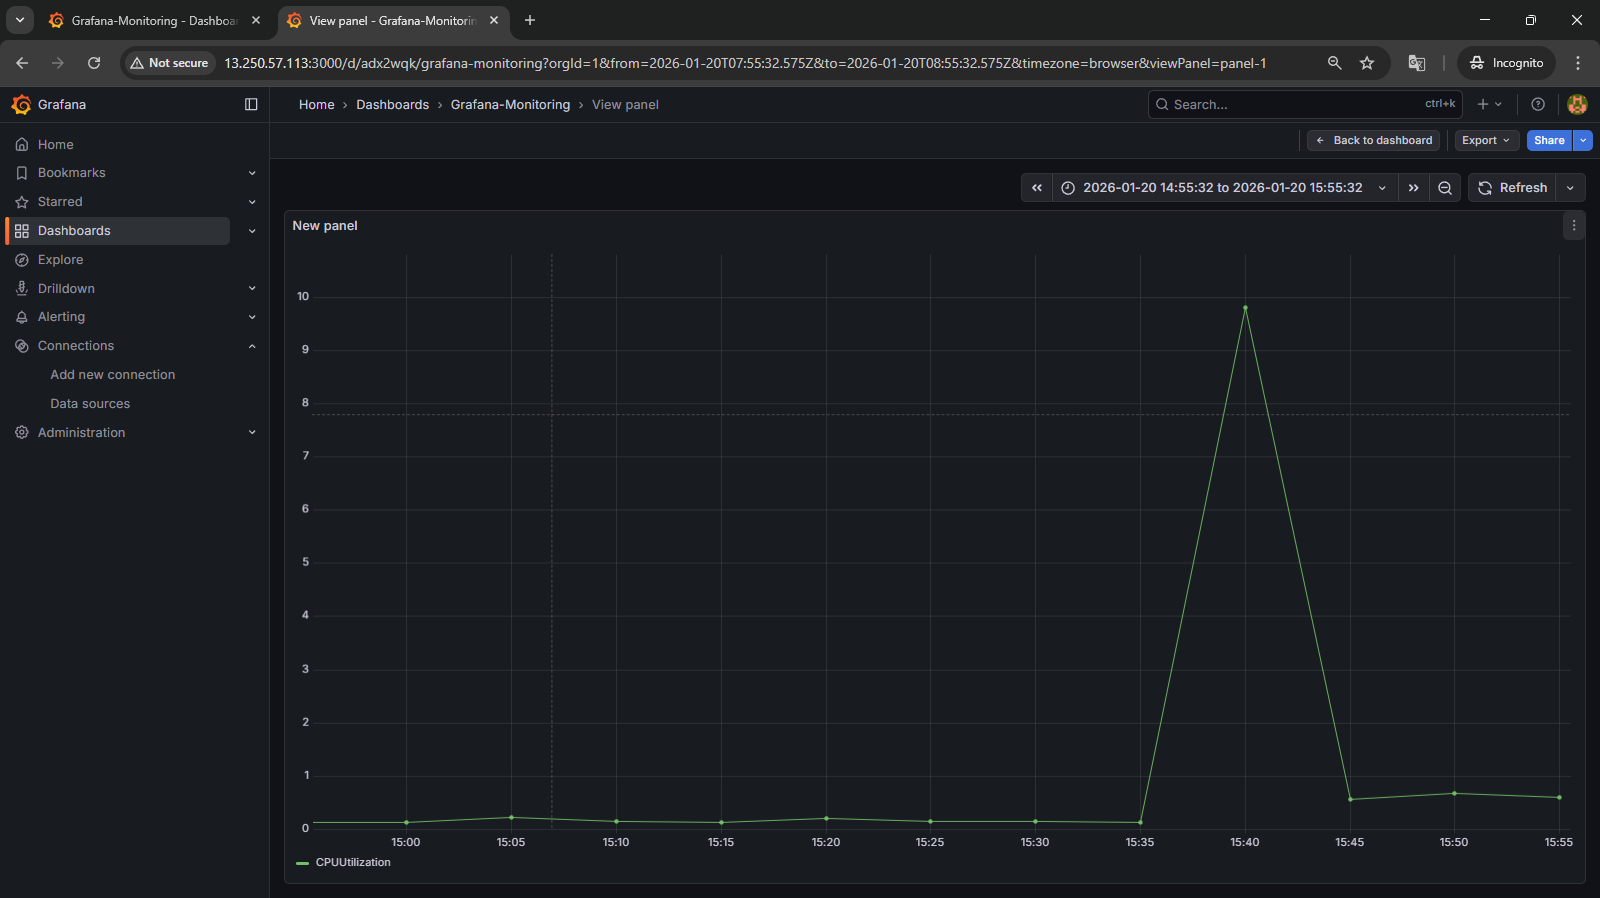Image resolution: width=1600 pixels, height=898 pixels.
Task: Click the peak data point at 15:40
Action: (x=1245, y=308)
